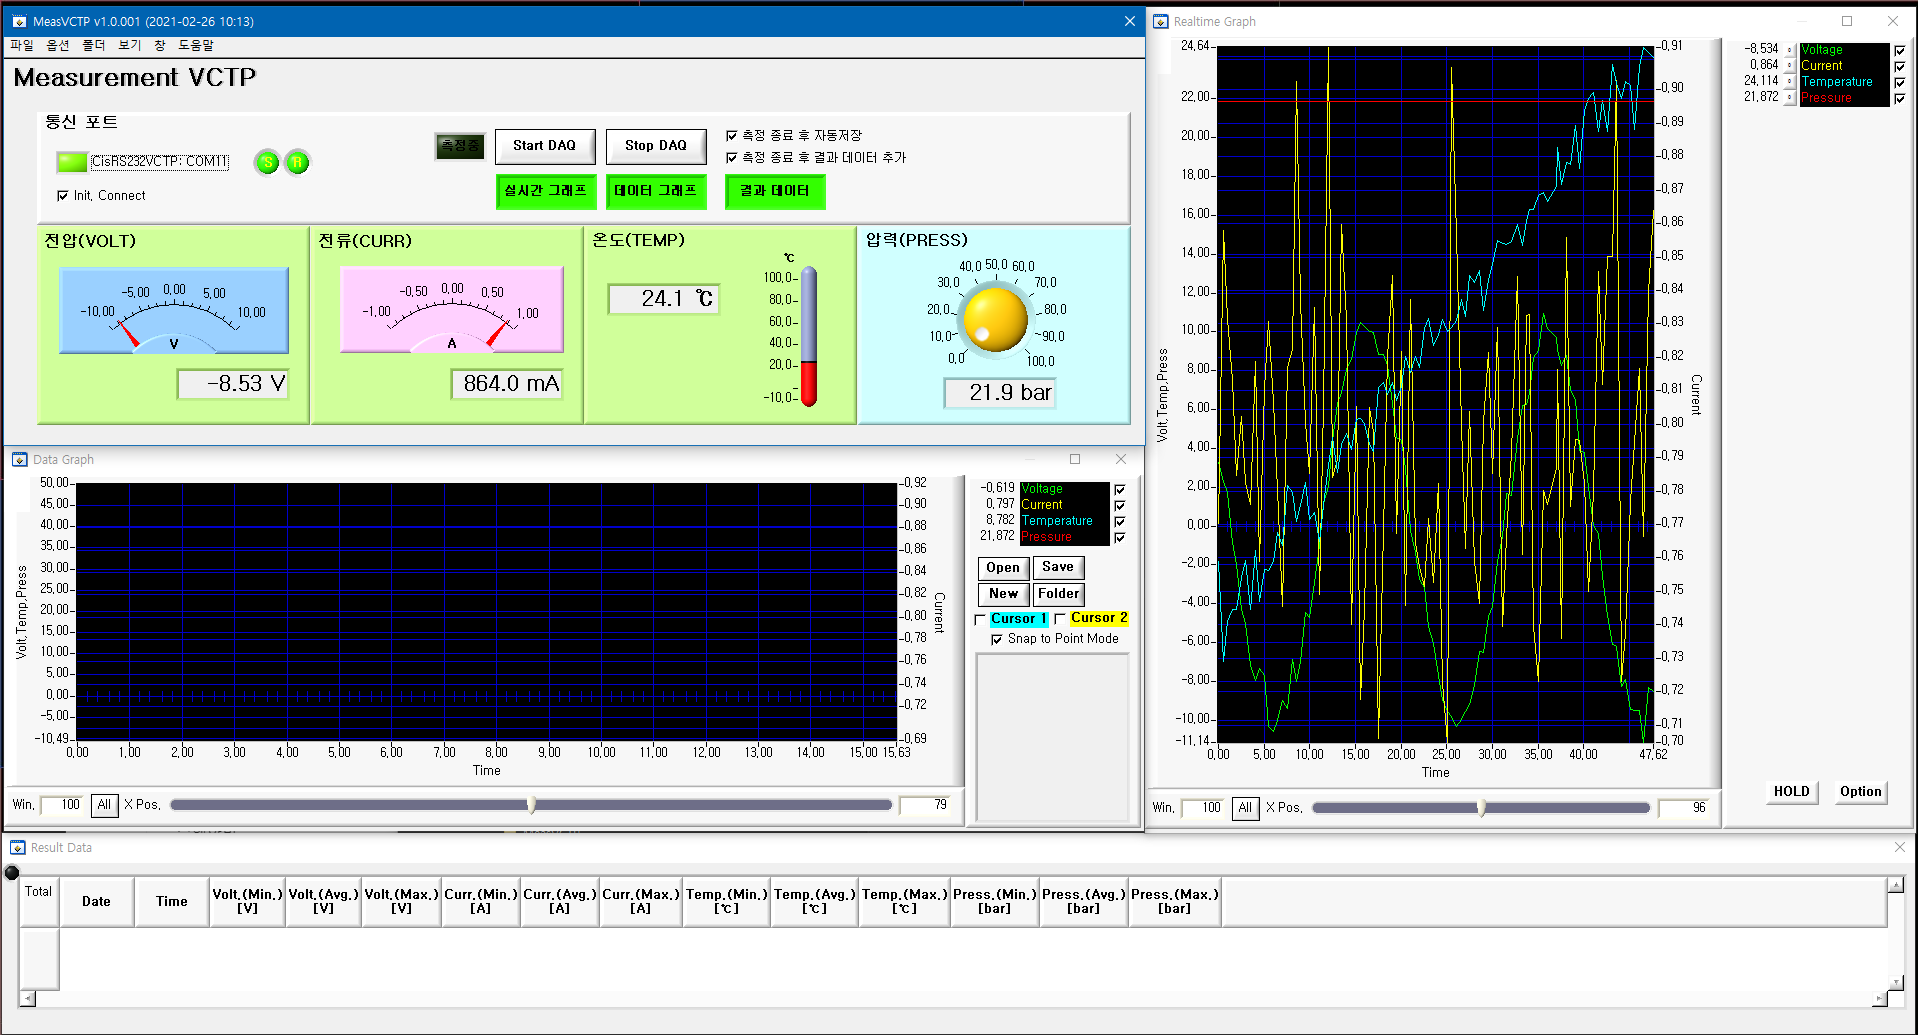This screenshot has height=1035, width=1918.
Task: Click the dark measuring status indicator
Action: [460, 146]
